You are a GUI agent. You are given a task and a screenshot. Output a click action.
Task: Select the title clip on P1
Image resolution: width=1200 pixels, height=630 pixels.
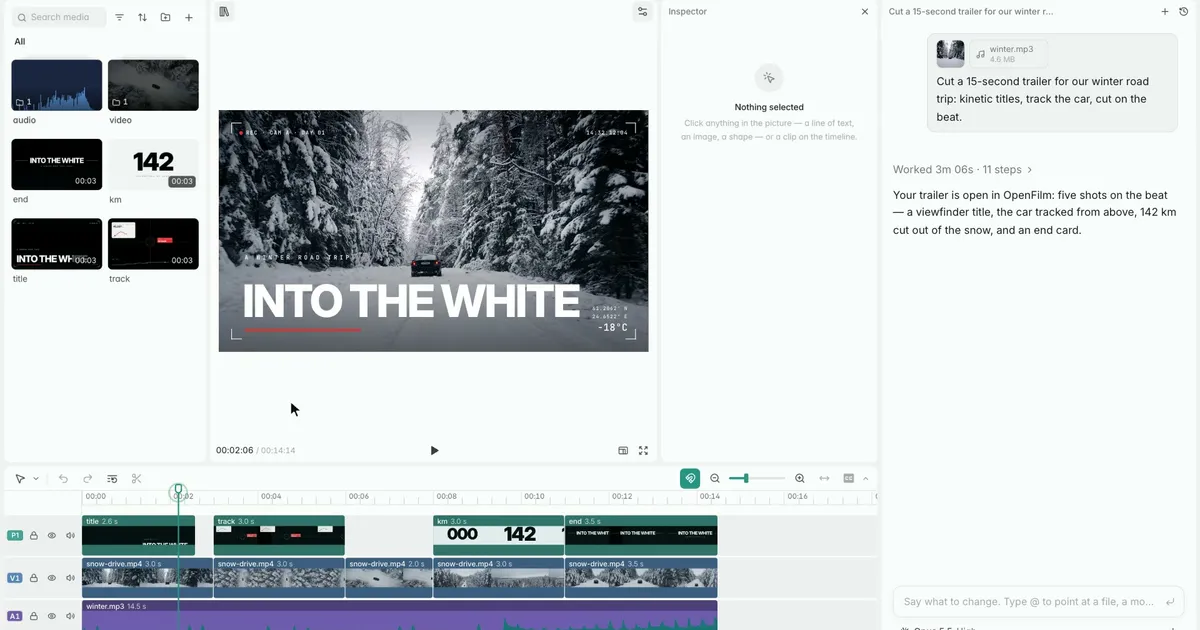[138, 535]
